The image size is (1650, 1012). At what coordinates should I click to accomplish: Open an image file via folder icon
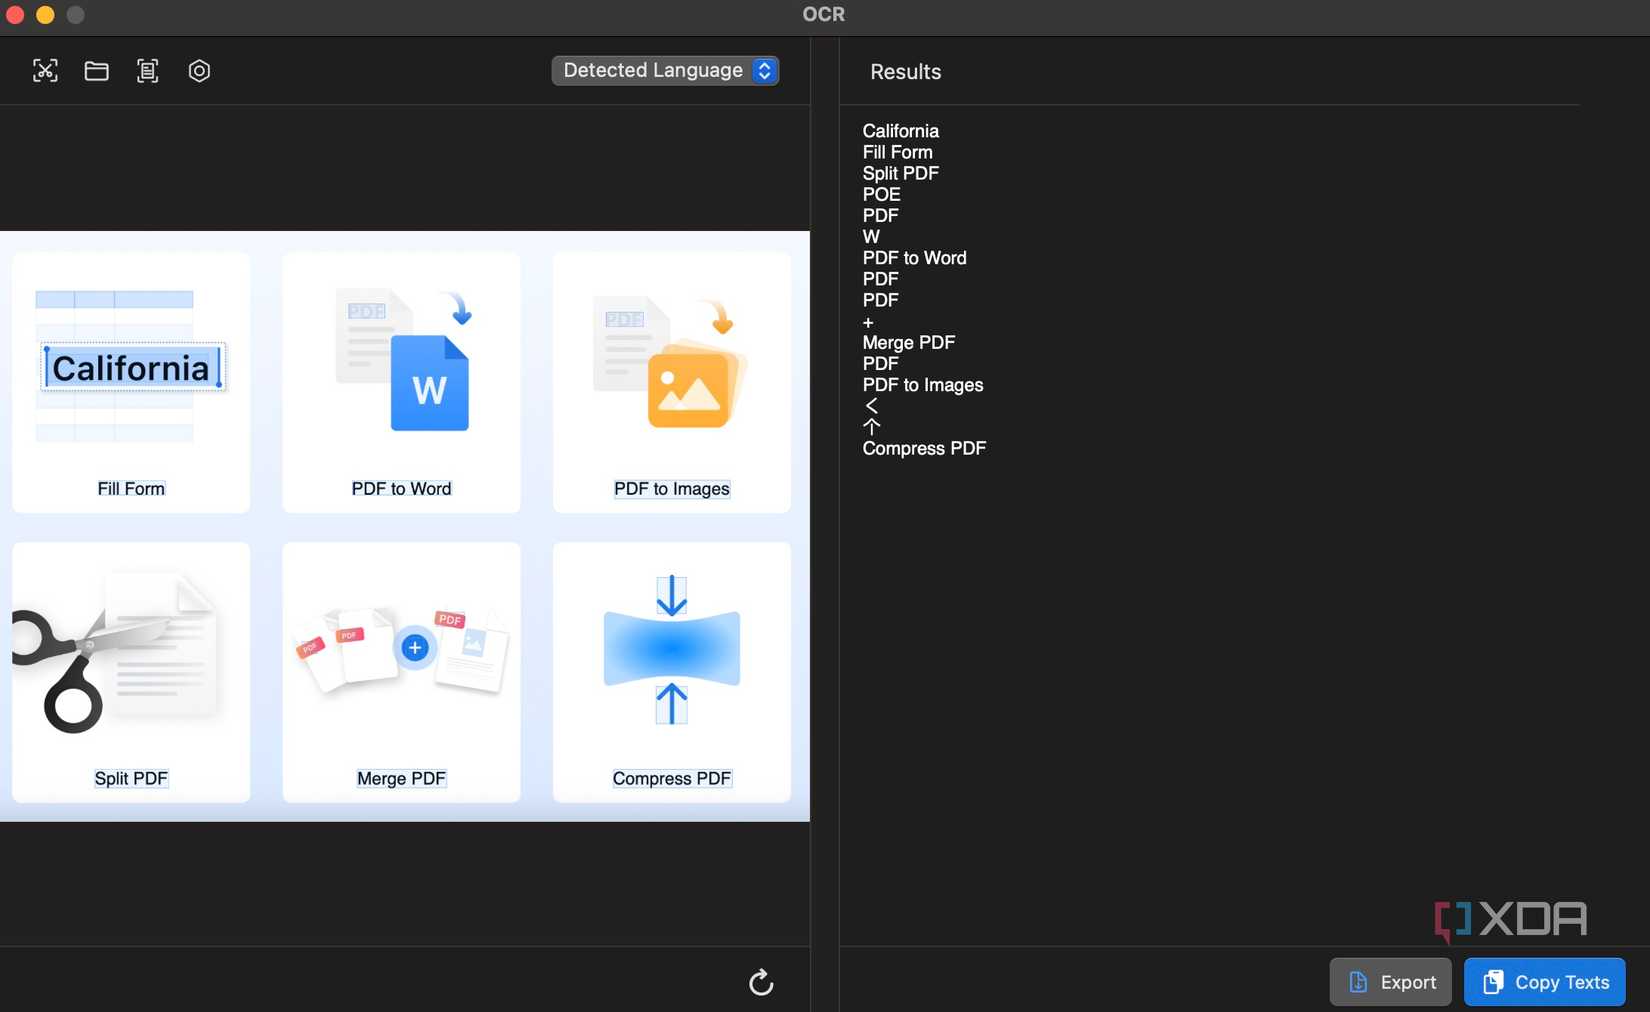coord(96,71)
